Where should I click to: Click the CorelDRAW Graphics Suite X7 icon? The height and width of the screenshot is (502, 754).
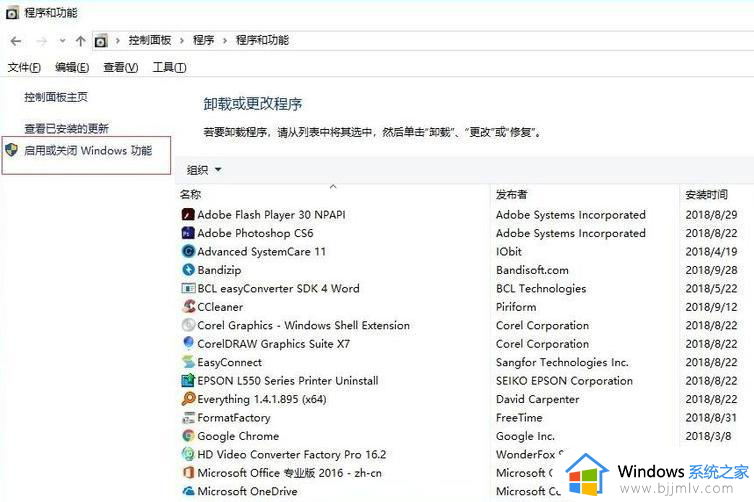coord(188,343)
